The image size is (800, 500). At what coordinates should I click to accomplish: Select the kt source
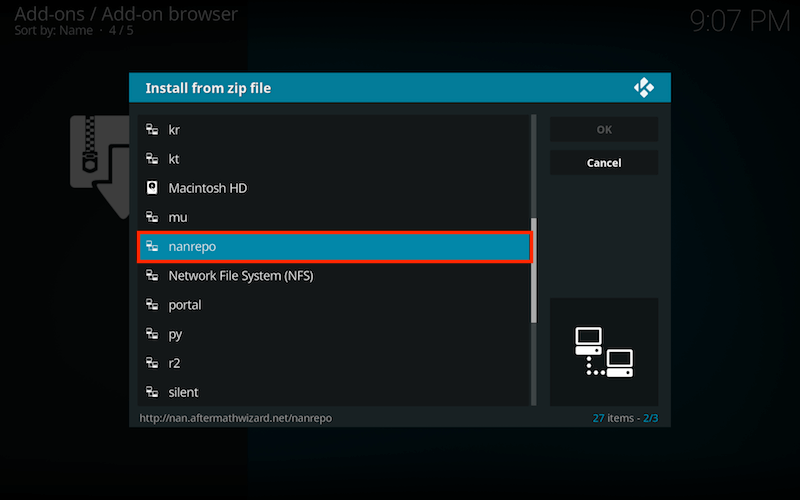pyautogui.click(x=335, y=159)
